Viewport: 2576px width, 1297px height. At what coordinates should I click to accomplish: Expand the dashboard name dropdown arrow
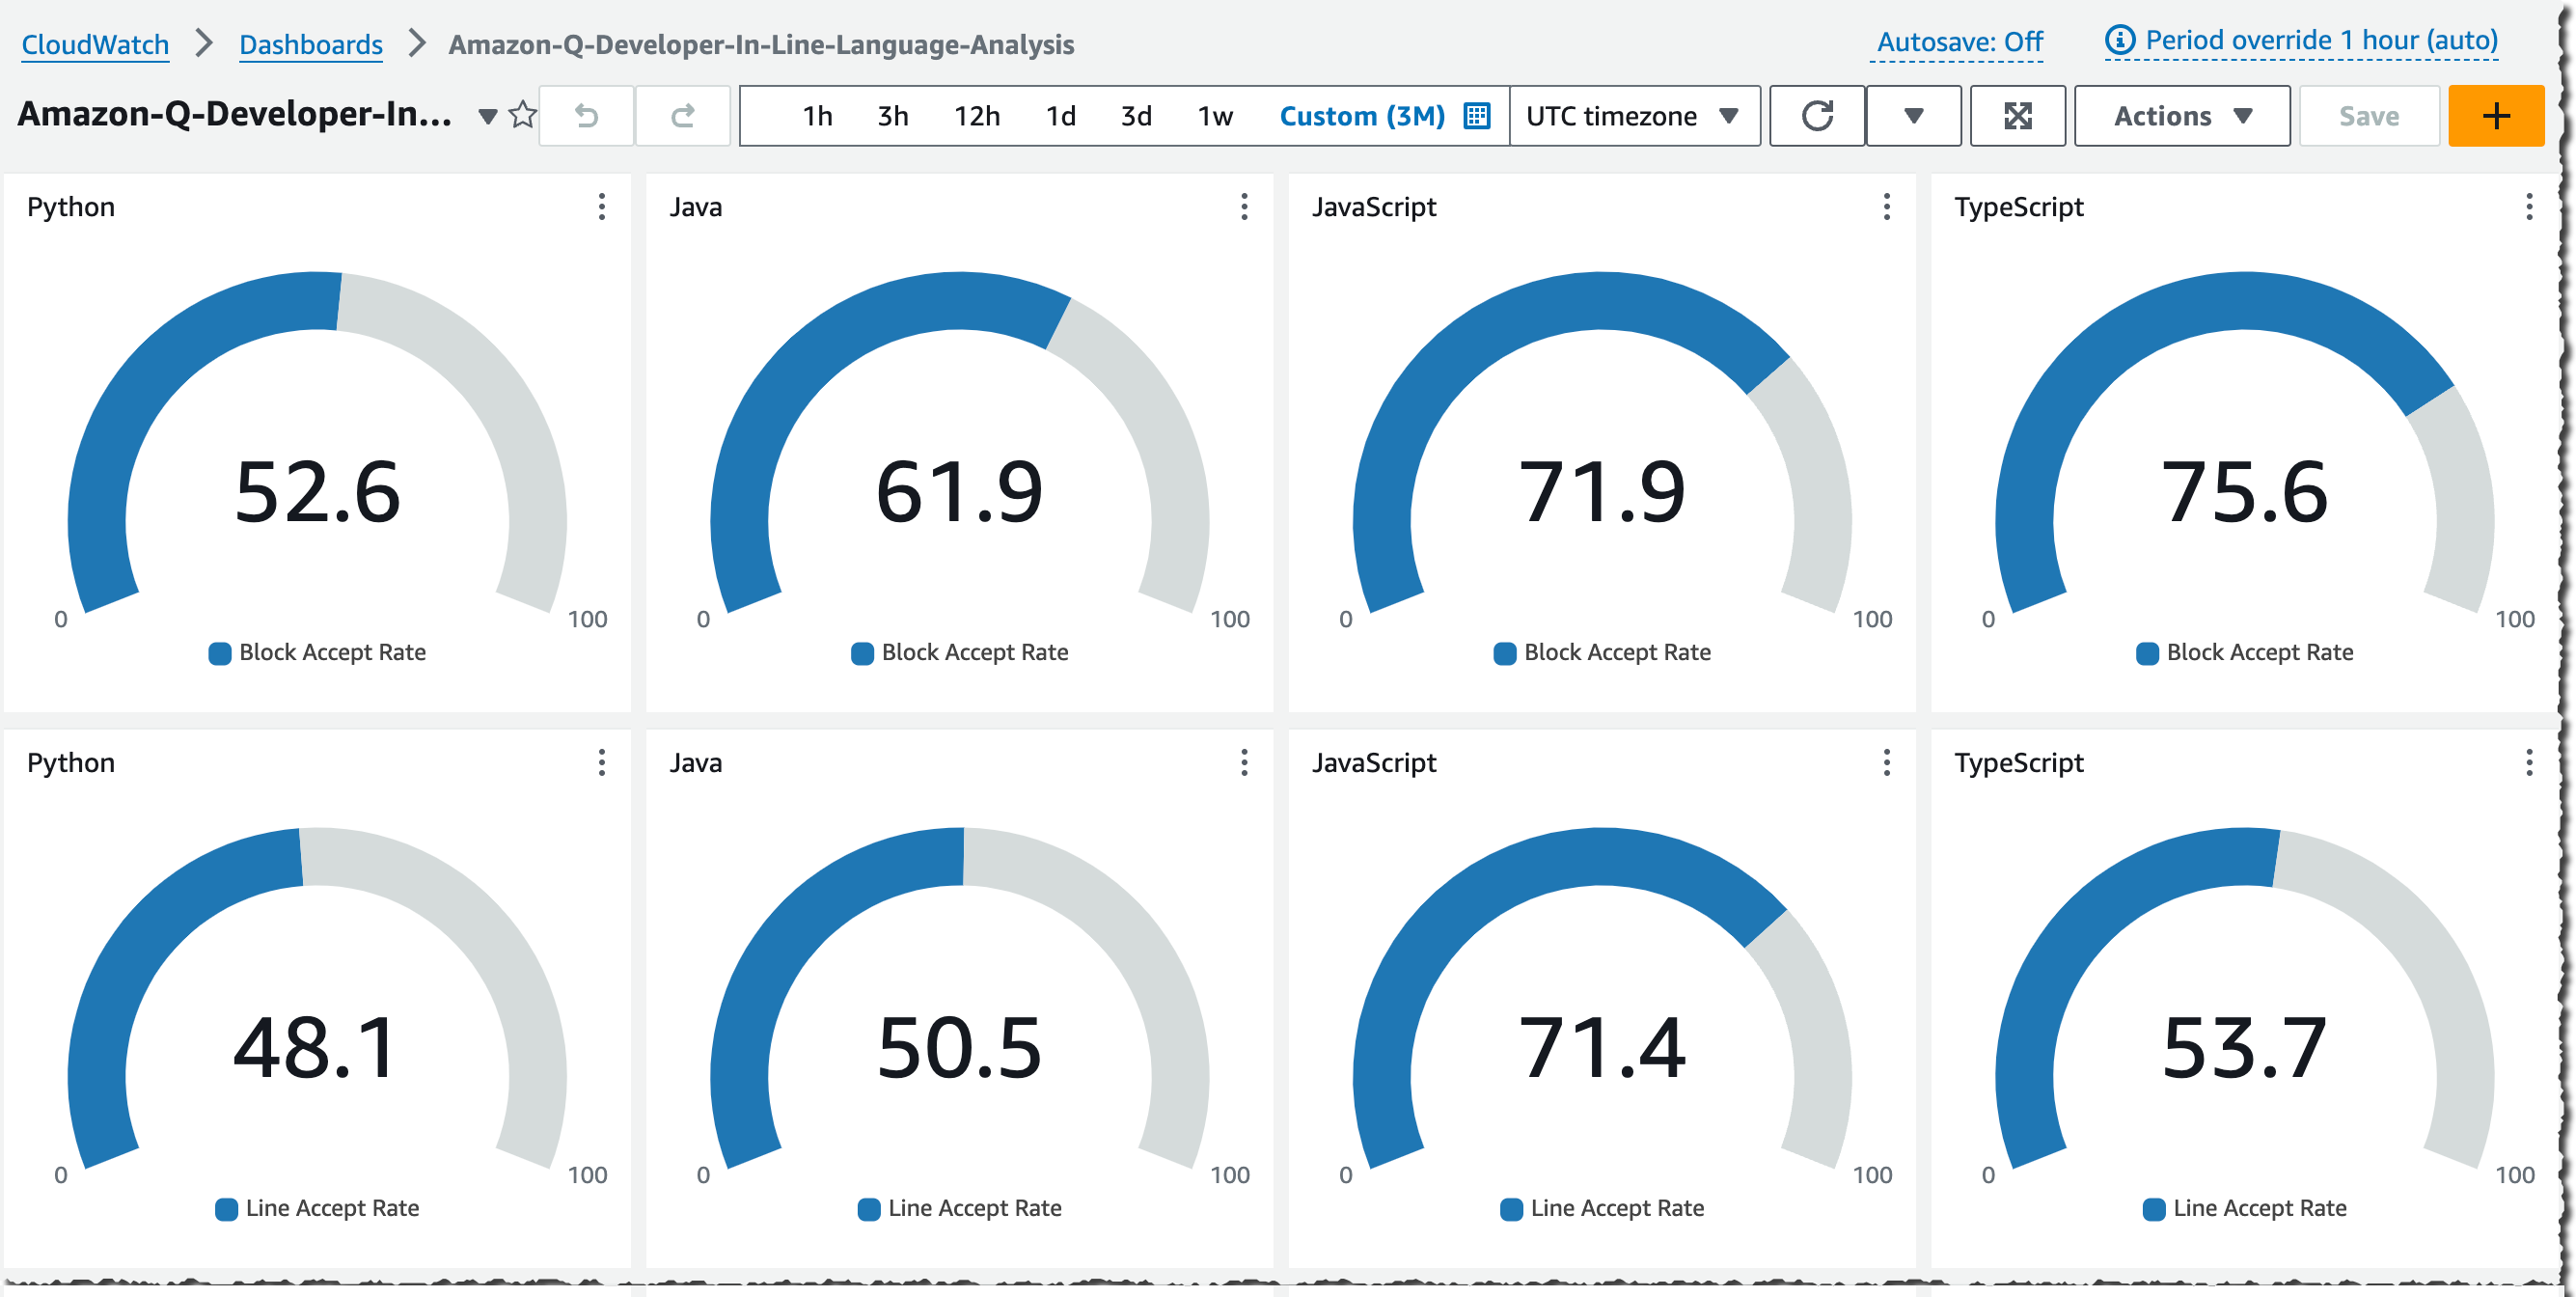487,116
